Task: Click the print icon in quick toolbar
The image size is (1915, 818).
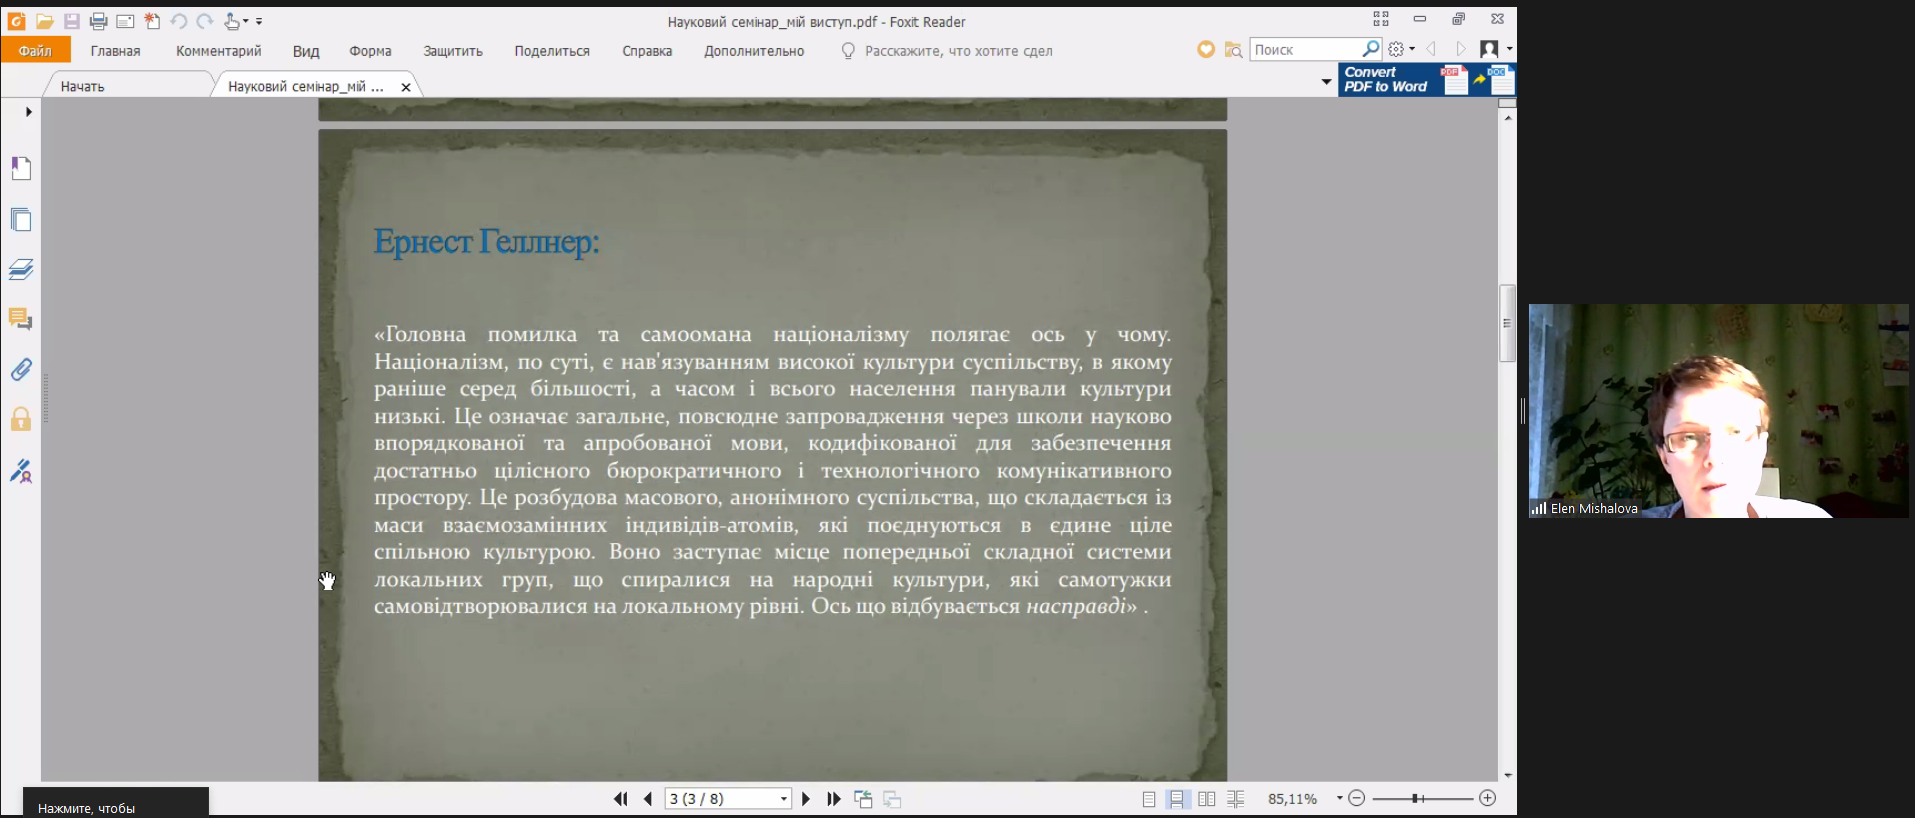Action: (x=98, y=21)
